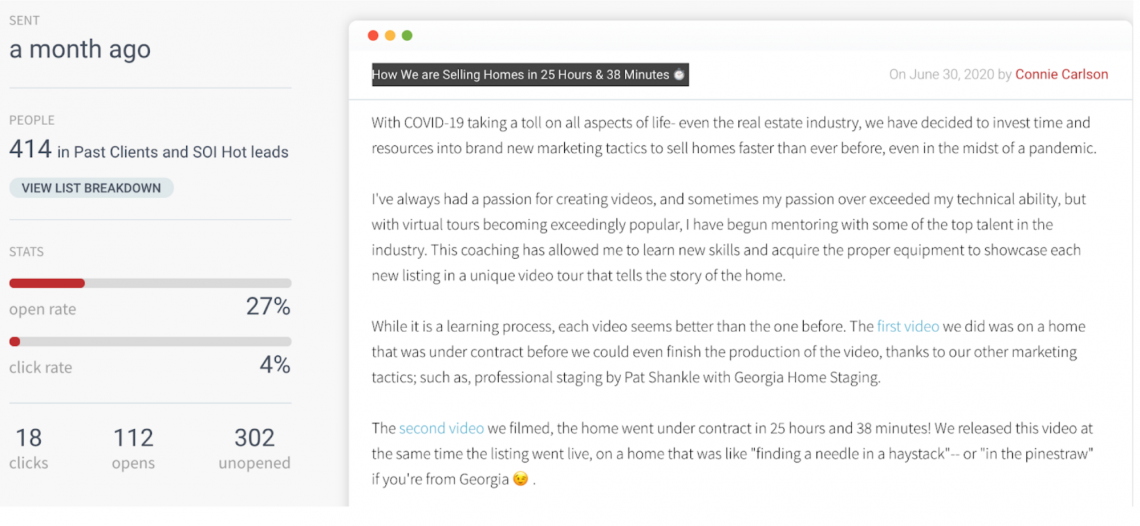Click the 'a month ago' sent time
Screen dimensions: 1140x526
[x=80, y=49]
